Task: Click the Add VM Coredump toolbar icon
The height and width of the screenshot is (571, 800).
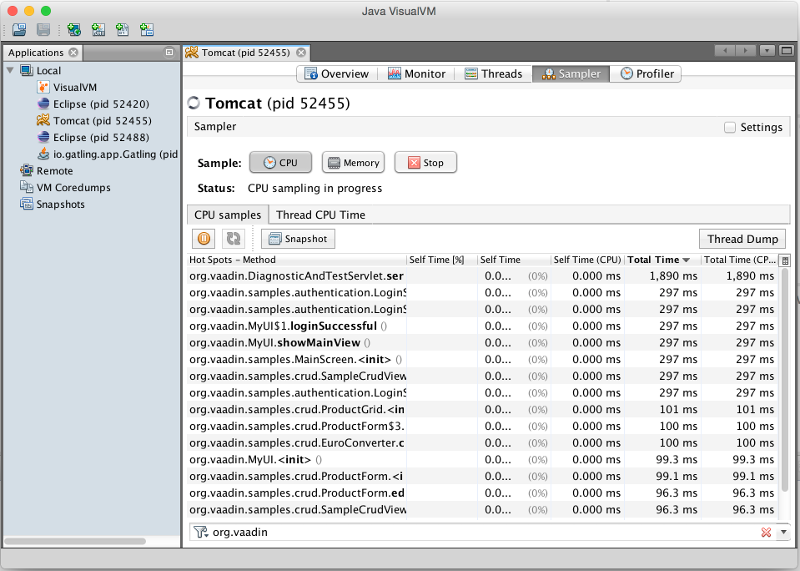Action: (x=122, y=30)
